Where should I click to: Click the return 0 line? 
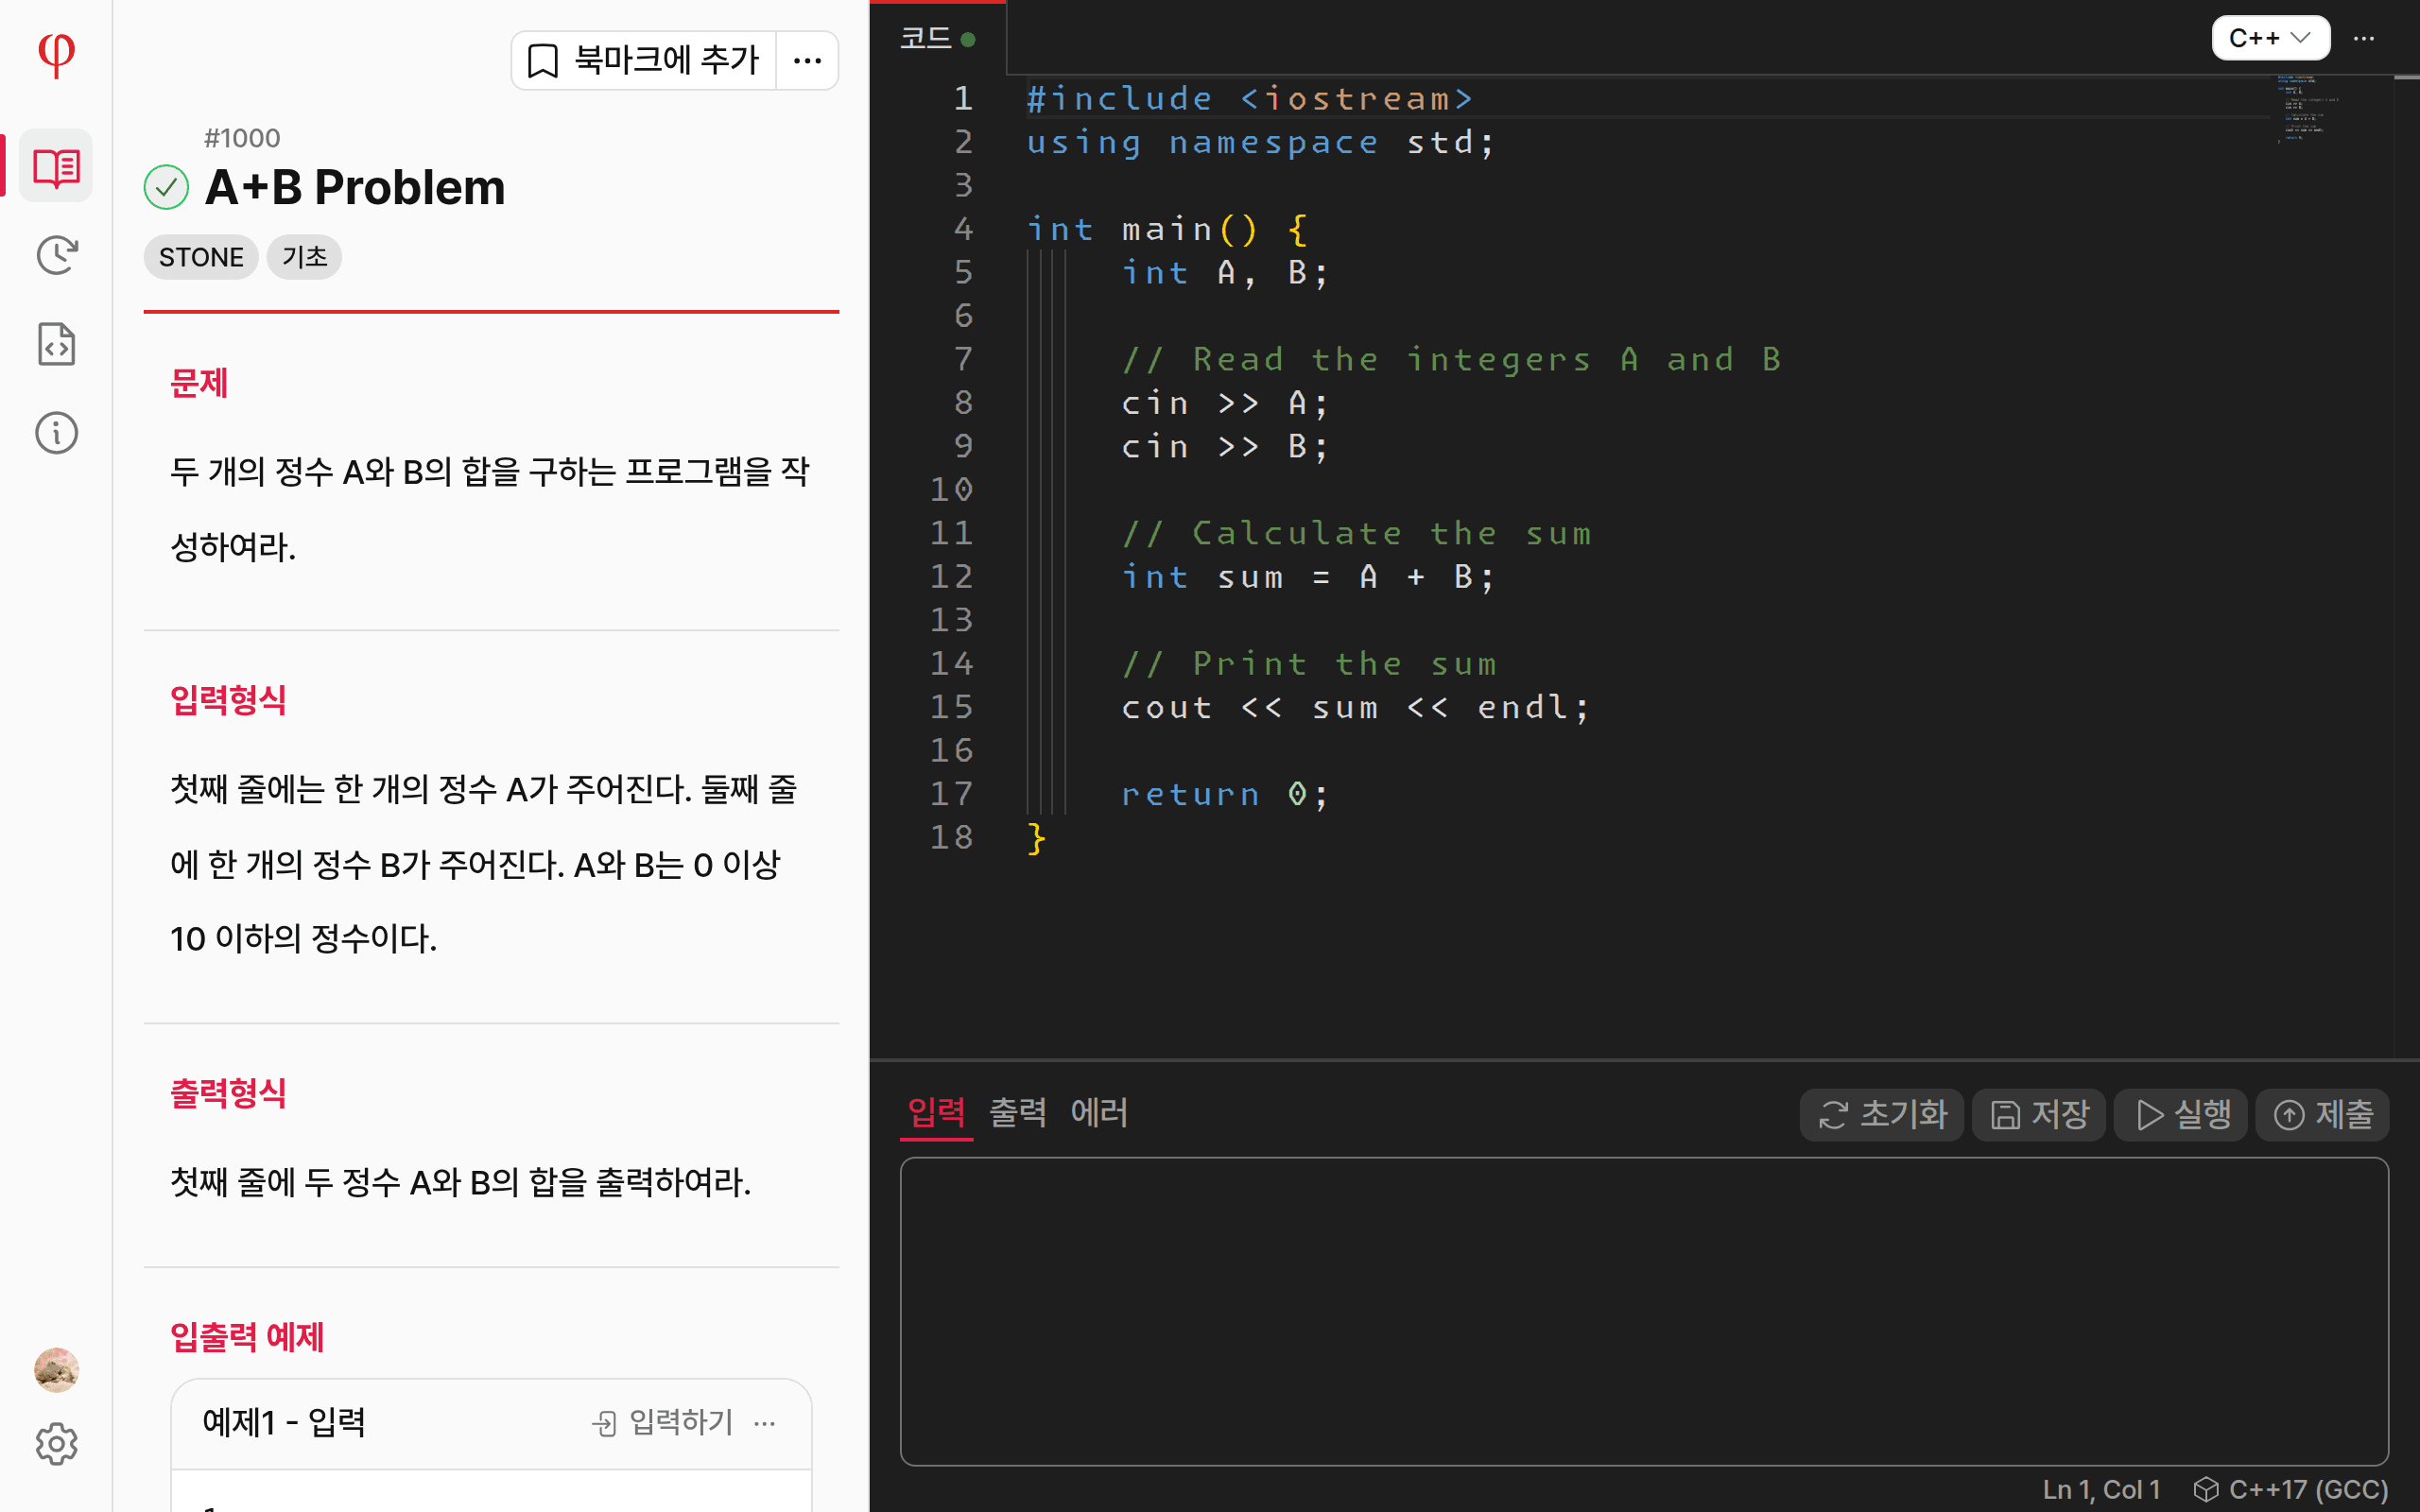tap(1224, 794)
